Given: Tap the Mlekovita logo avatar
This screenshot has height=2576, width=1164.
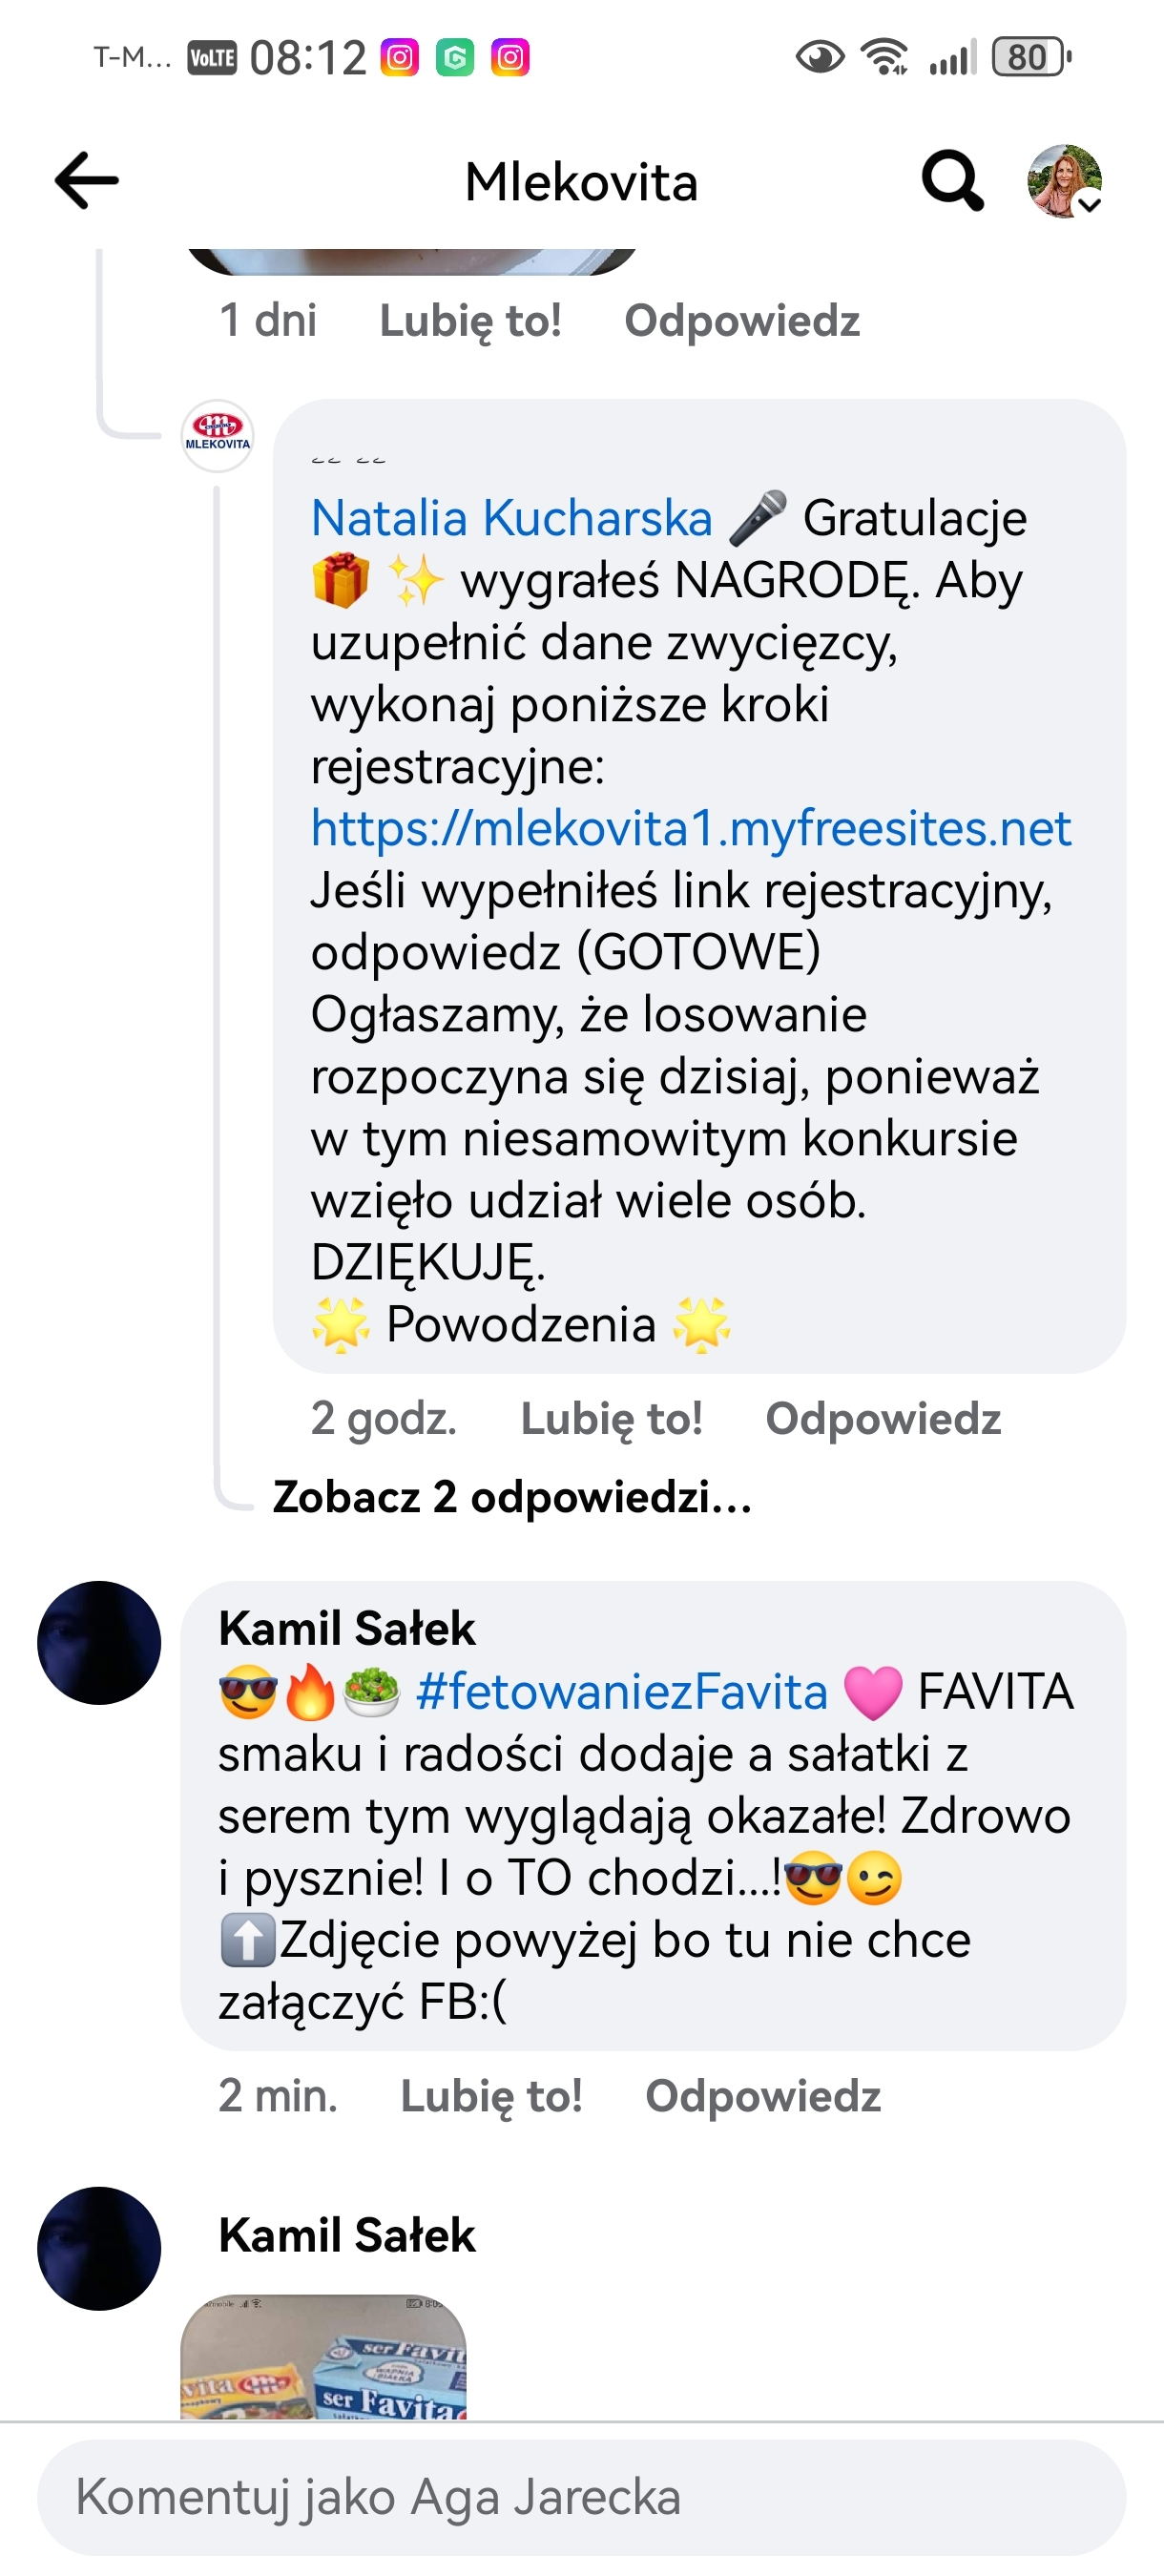Looking at the screenshot, I should [217, 436].
